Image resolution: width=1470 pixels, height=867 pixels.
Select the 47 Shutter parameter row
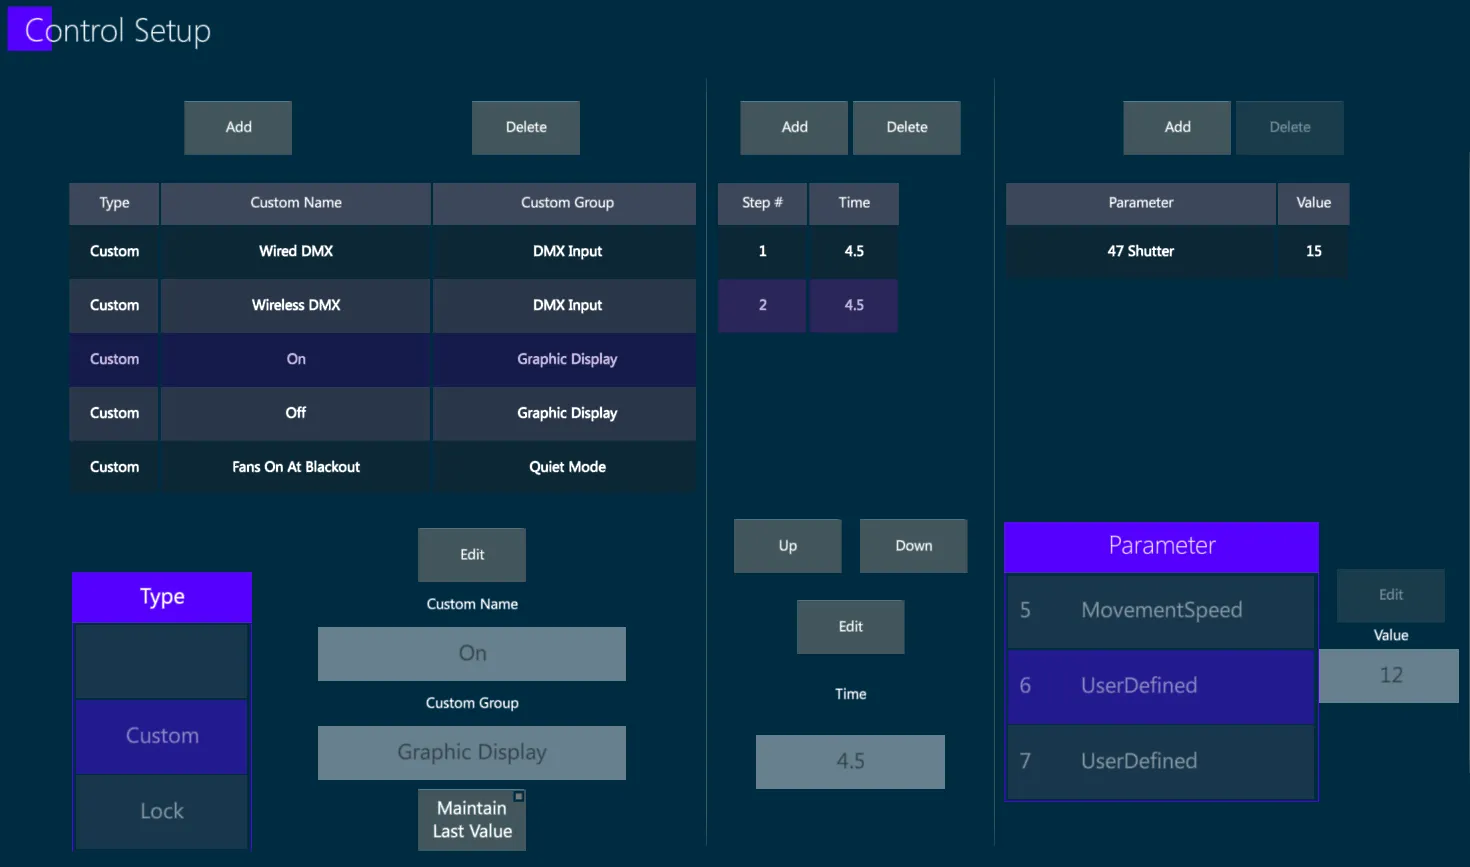[1177, 251]
